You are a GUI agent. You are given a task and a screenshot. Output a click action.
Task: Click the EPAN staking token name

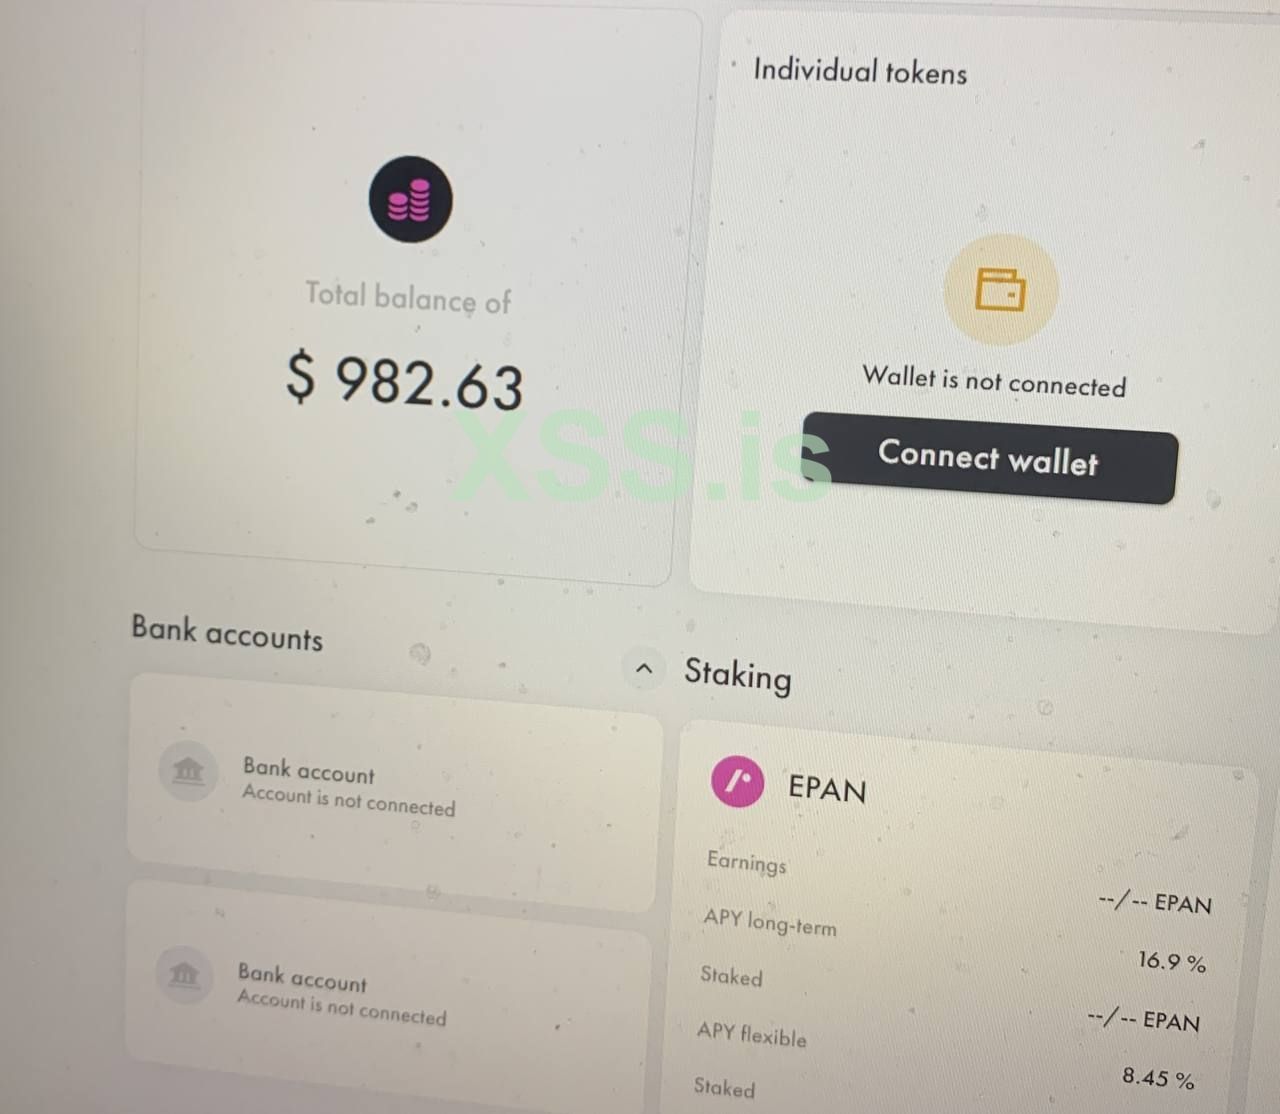[827, 788]
